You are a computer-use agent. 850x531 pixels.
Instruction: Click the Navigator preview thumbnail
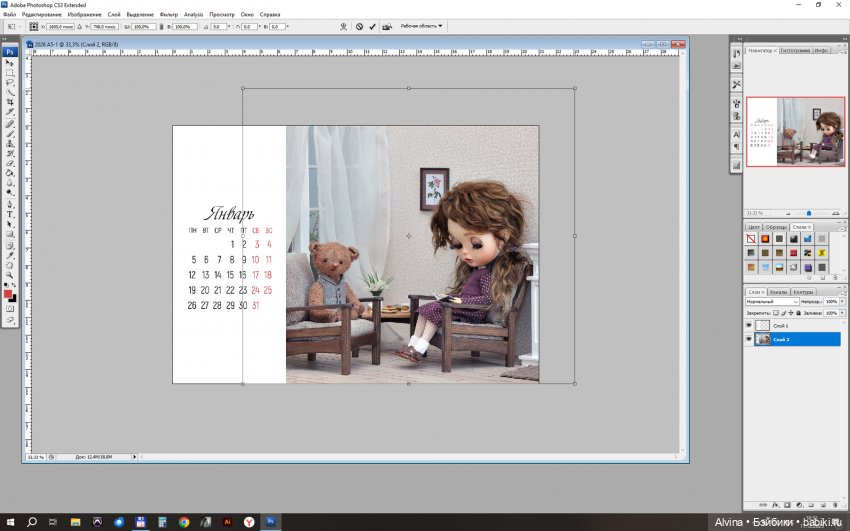795,131
